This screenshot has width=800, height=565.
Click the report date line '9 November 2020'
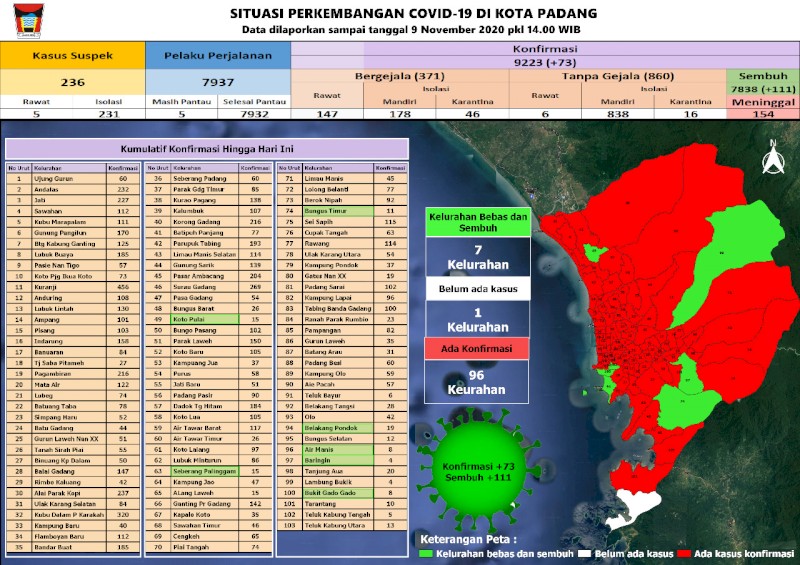pos(411,30)
